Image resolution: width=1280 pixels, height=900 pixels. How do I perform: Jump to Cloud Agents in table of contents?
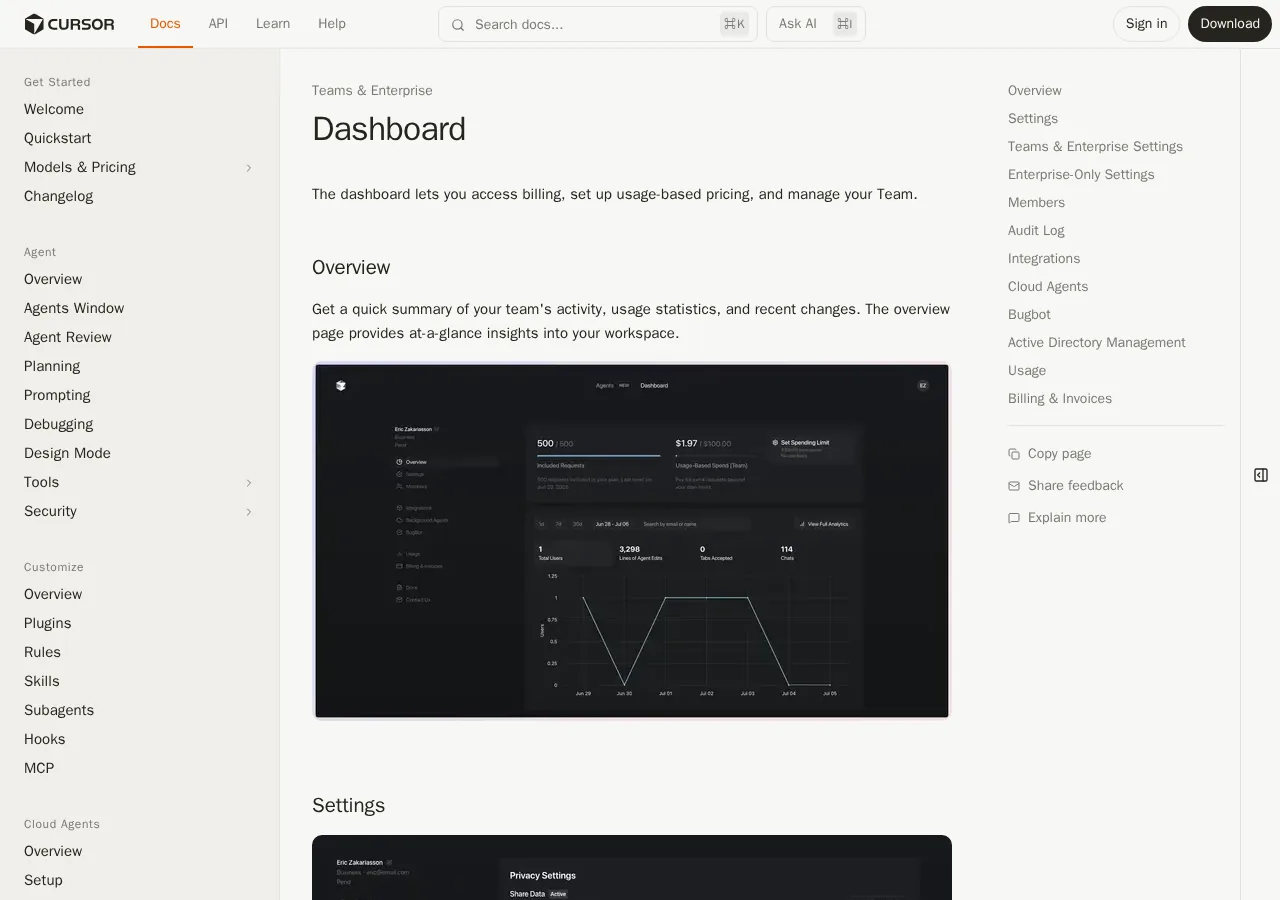pyautogui.click(x=1048, y=287)
